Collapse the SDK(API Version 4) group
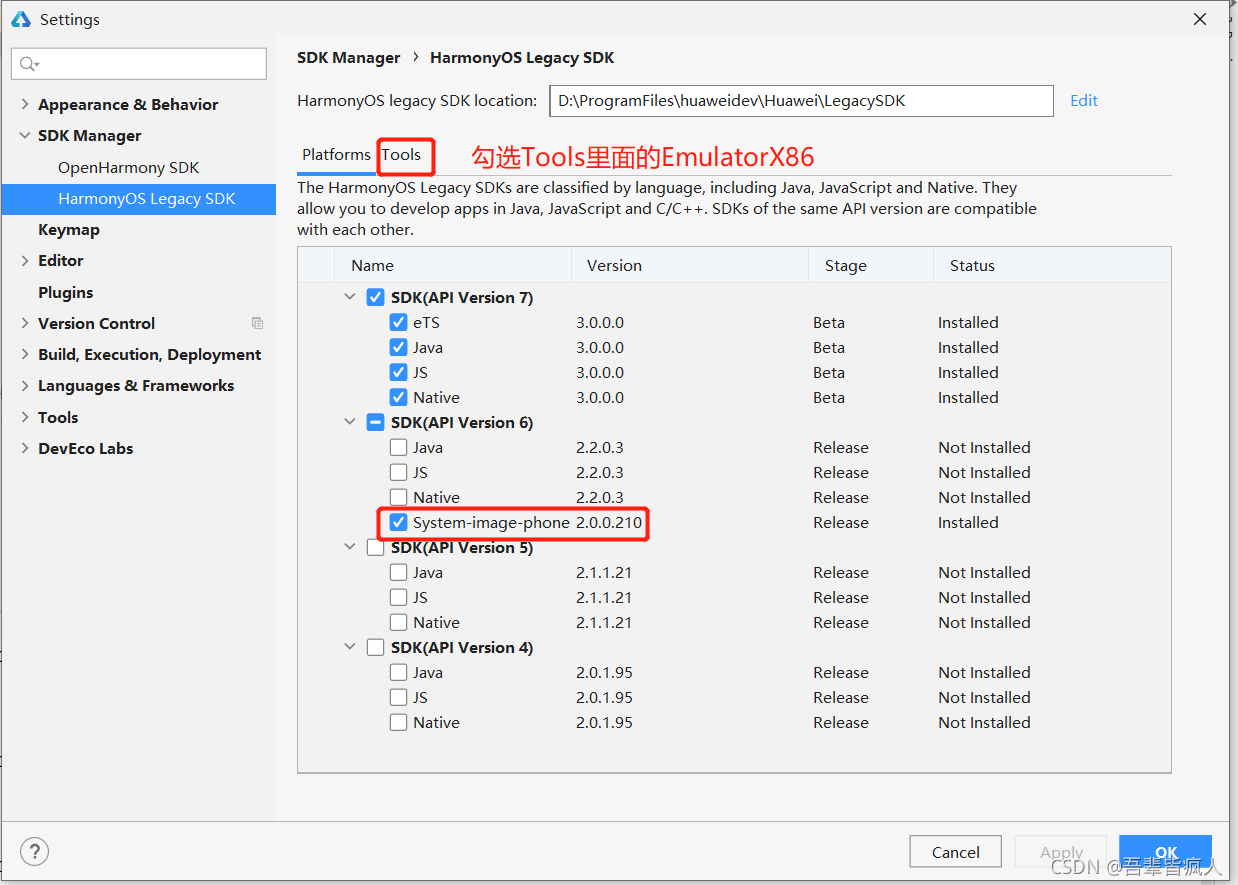Image resolution: width=1238 pixels, height=885 pixels. pyautogui.click(x=350, y=647)
